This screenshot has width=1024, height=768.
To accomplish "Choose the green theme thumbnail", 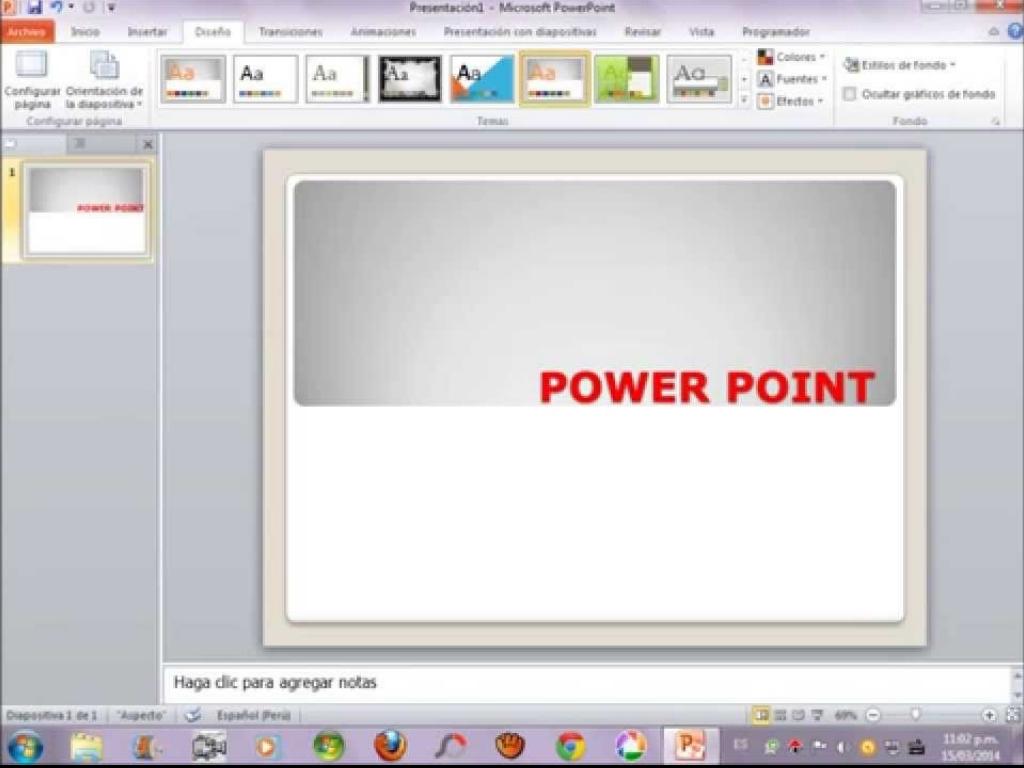I will coord(626,79).
